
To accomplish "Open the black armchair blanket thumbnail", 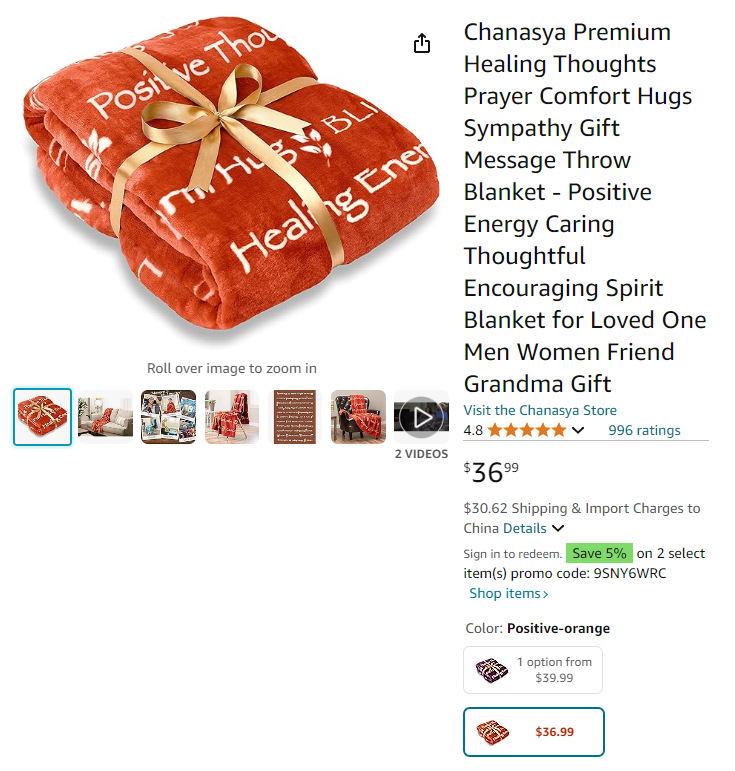I will 358,417.
